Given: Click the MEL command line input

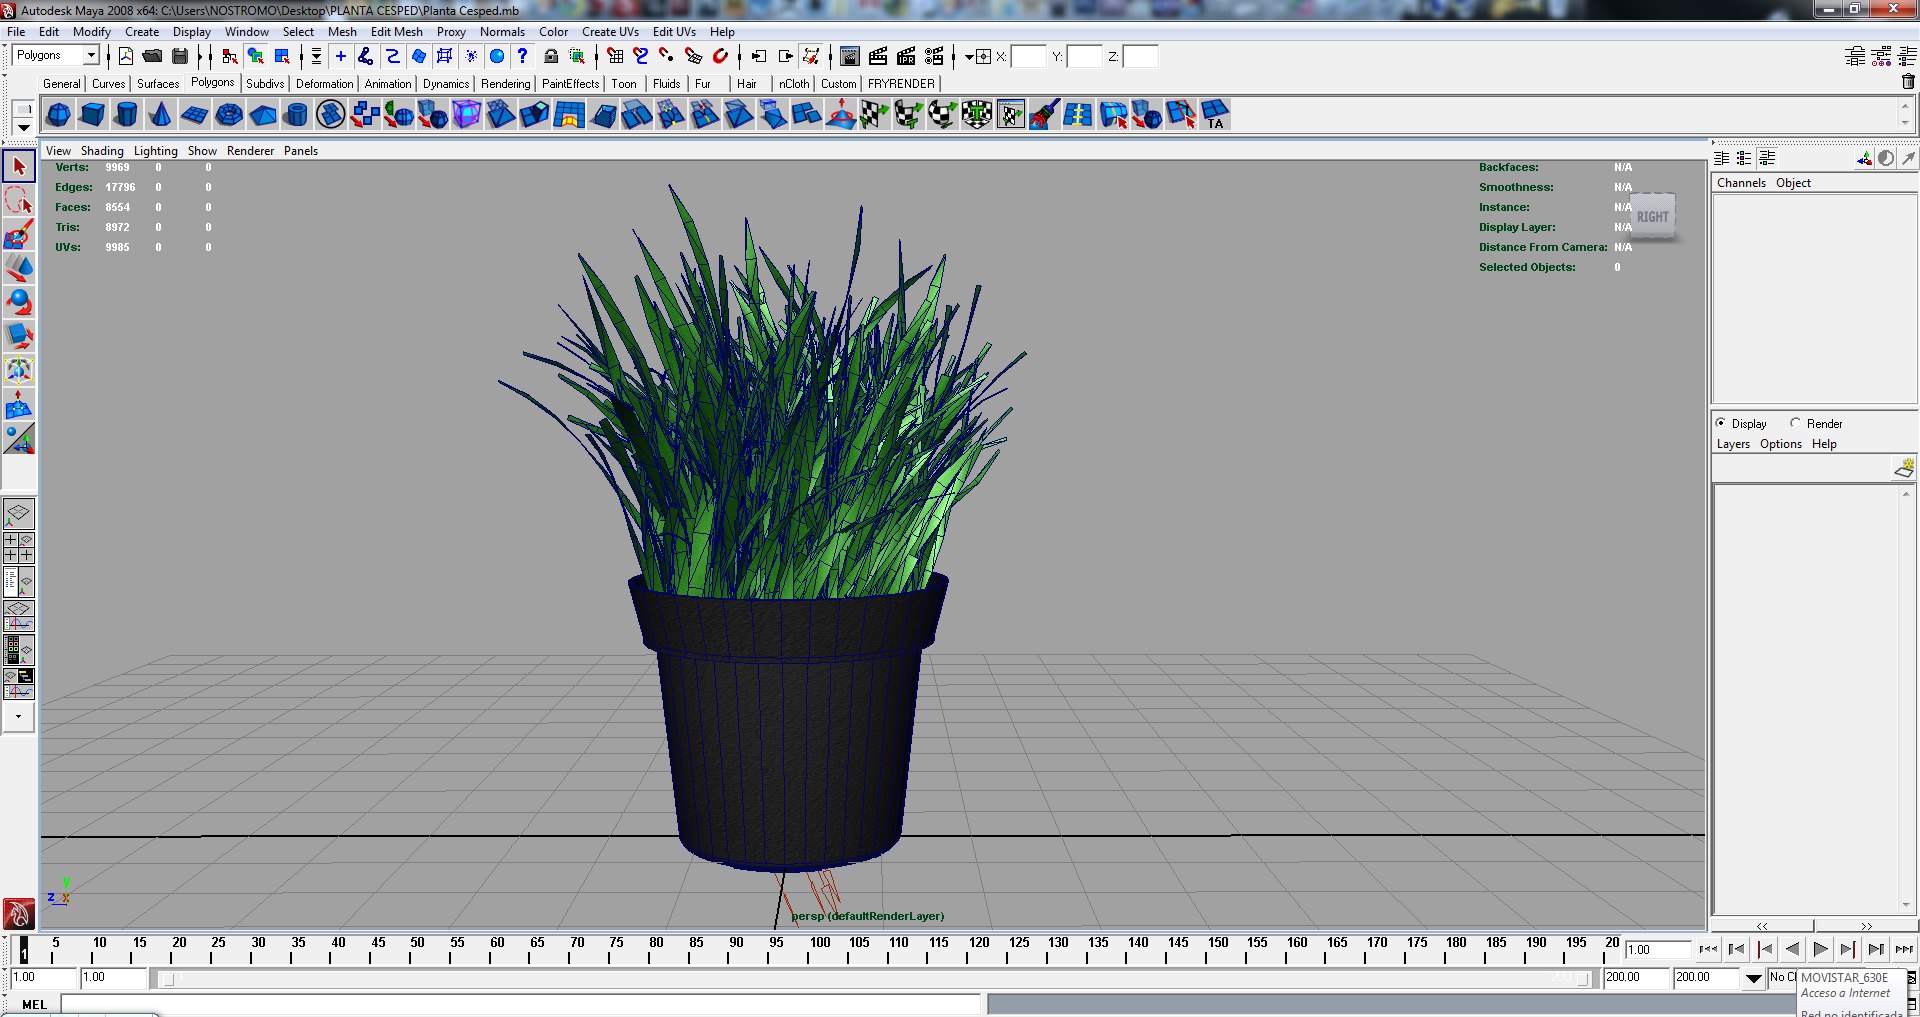Looking at the screenshot, I should pos(521,1004).
